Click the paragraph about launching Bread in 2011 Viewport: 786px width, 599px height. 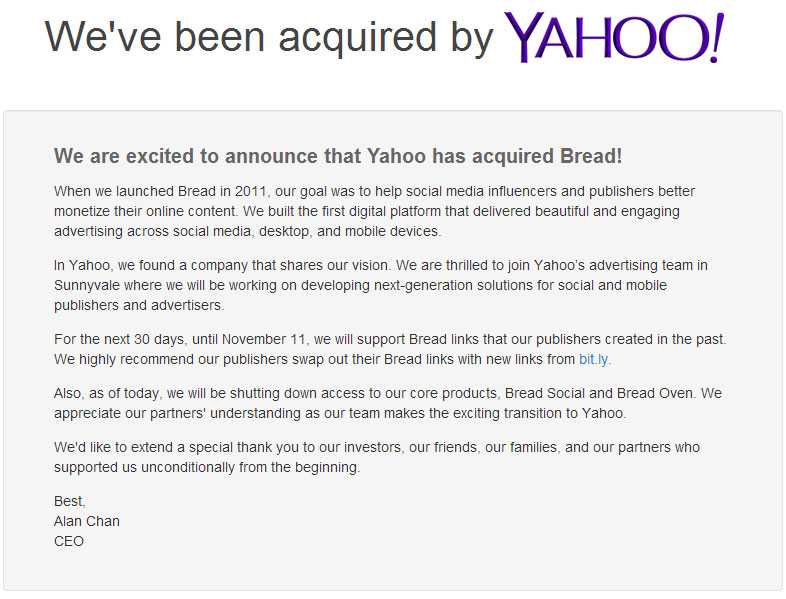click(374, 211)
